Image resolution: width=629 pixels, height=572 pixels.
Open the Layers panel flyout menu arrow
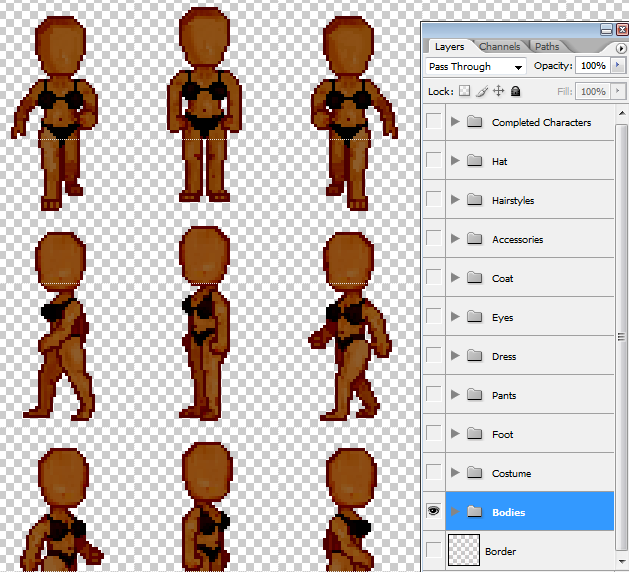621,49
